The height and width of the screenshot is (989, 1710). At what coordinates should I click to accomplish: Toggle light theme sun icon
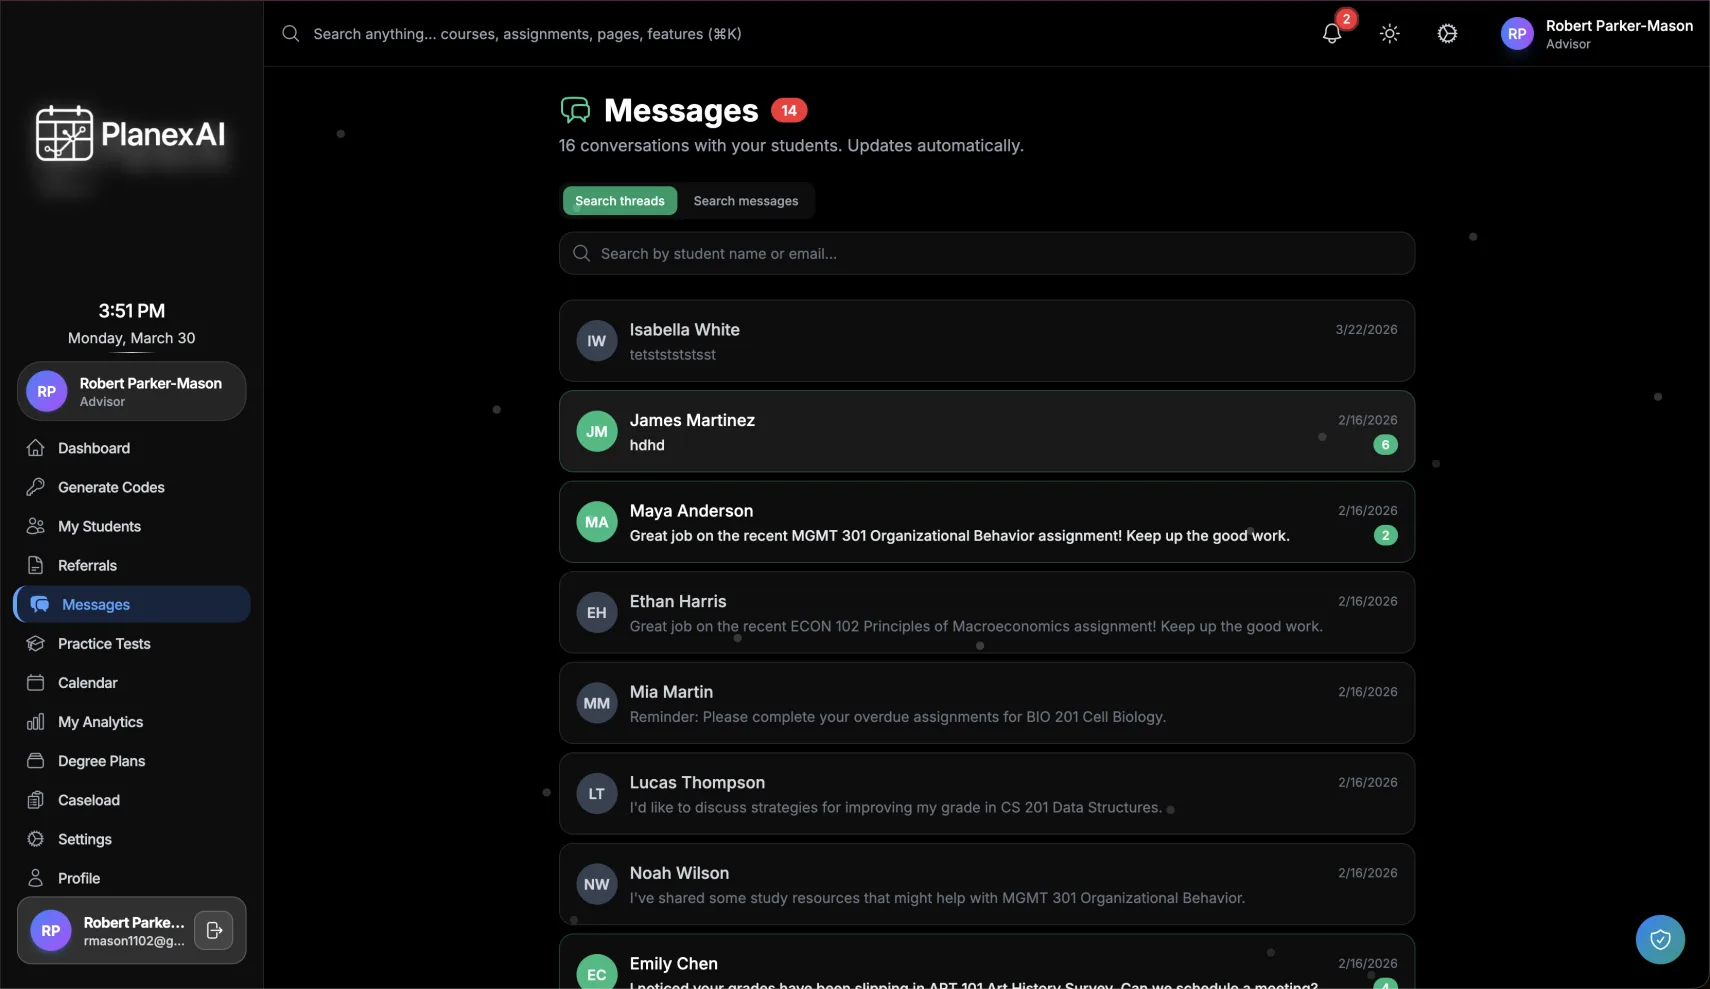coord(1389,33)
